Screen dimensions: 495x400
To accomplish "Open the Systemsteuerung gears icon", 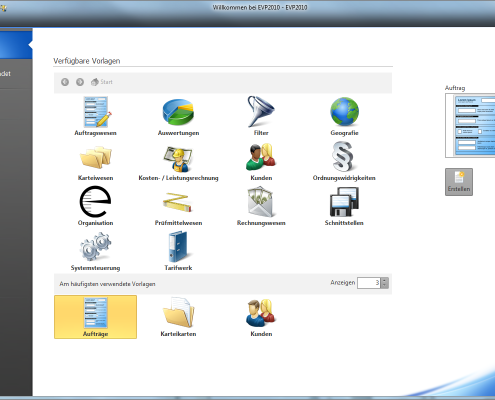I will (95, 251).
